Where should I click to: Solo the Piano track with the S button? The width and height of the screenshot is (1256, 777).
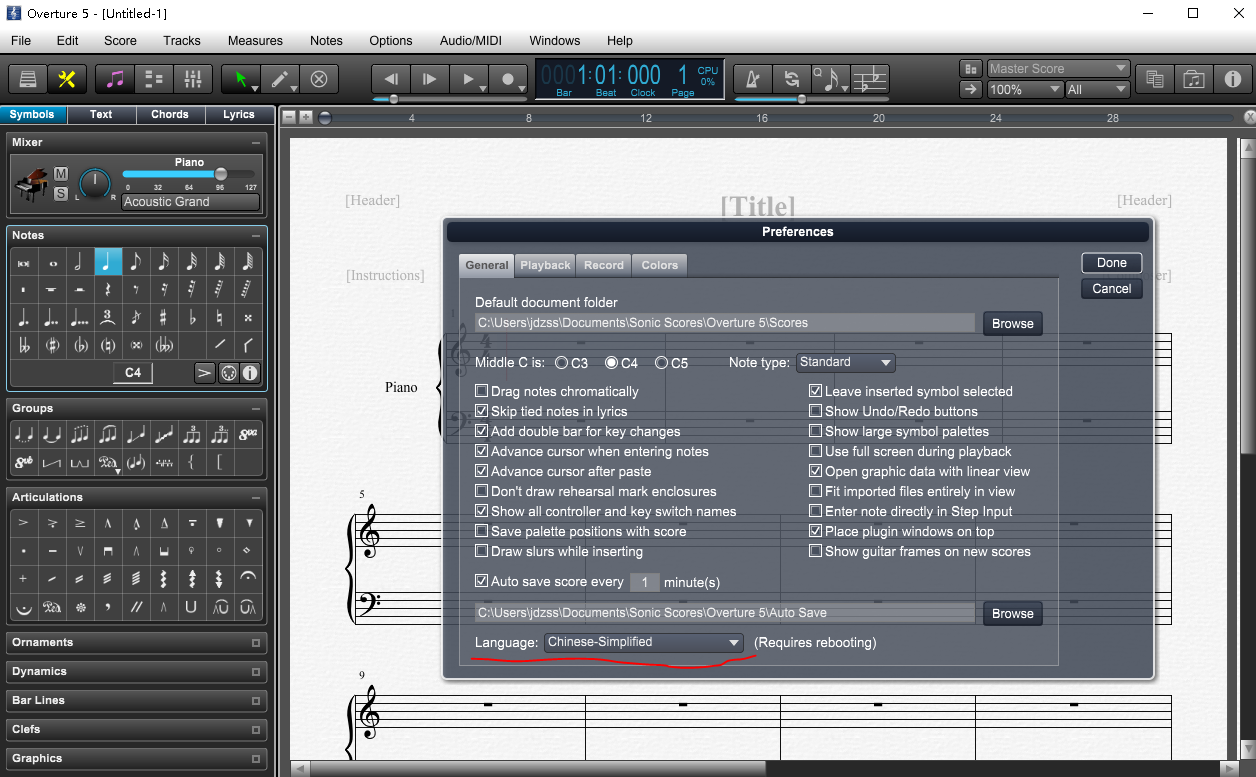[x=61, y=193]
